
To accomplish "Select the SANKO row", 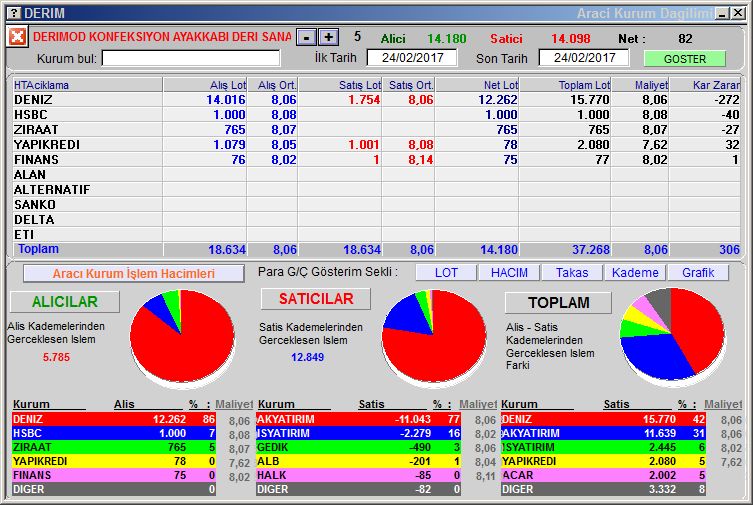I will tap(376, 204).
